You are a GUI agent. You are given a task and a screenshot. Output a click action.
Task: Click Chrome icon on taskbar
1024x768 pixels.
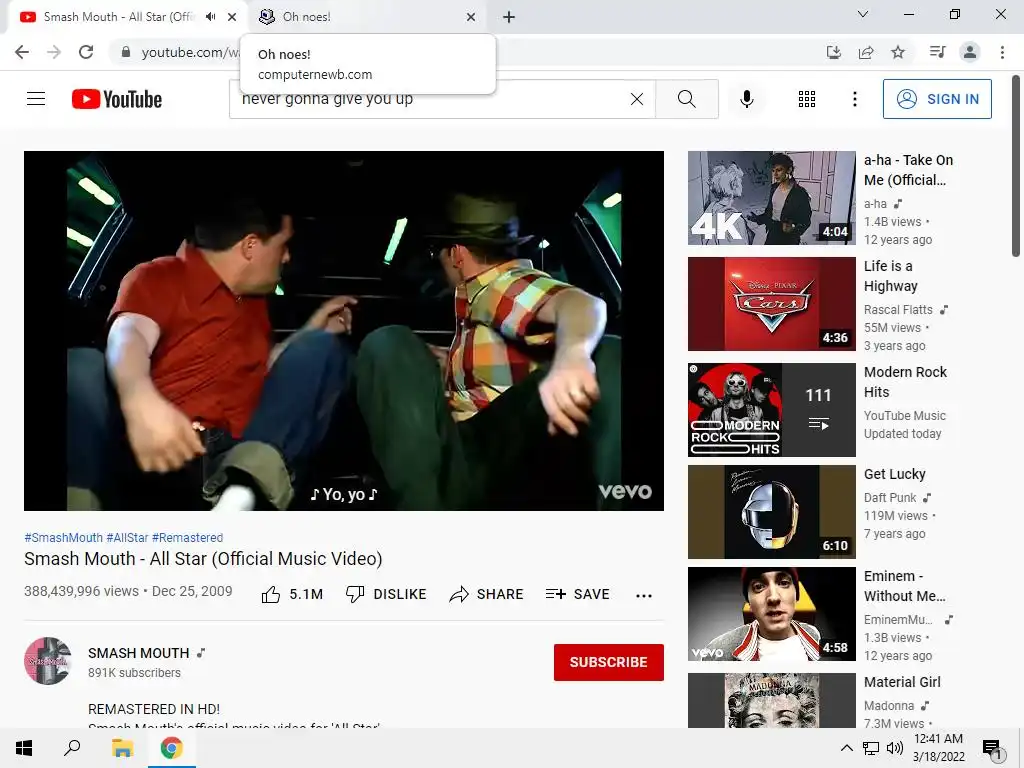tap(172, 748)
